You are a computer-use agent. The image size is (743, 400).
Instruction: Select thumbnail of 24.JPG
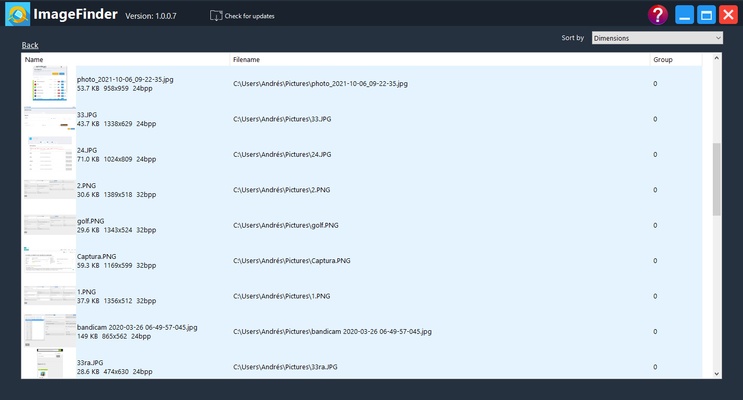[x=49, y=154]
